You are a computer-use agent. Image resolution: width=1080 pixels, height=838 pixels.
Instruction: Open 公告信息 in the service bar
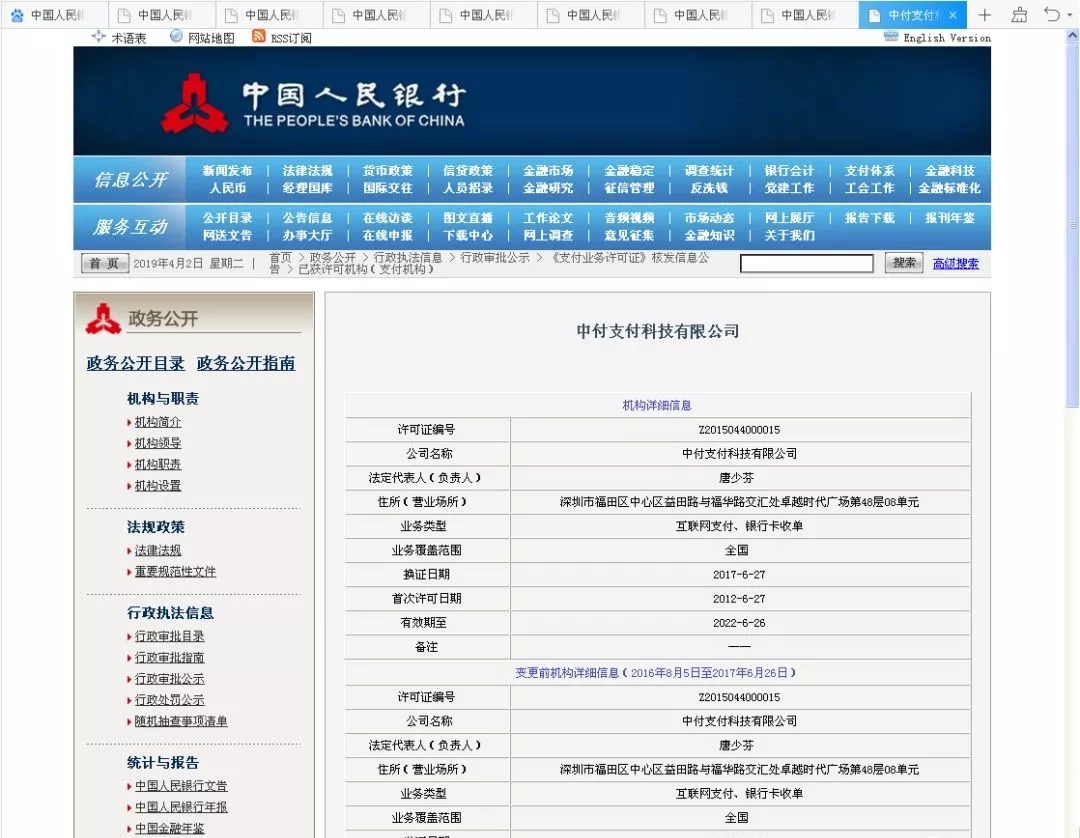coord(307,218)
